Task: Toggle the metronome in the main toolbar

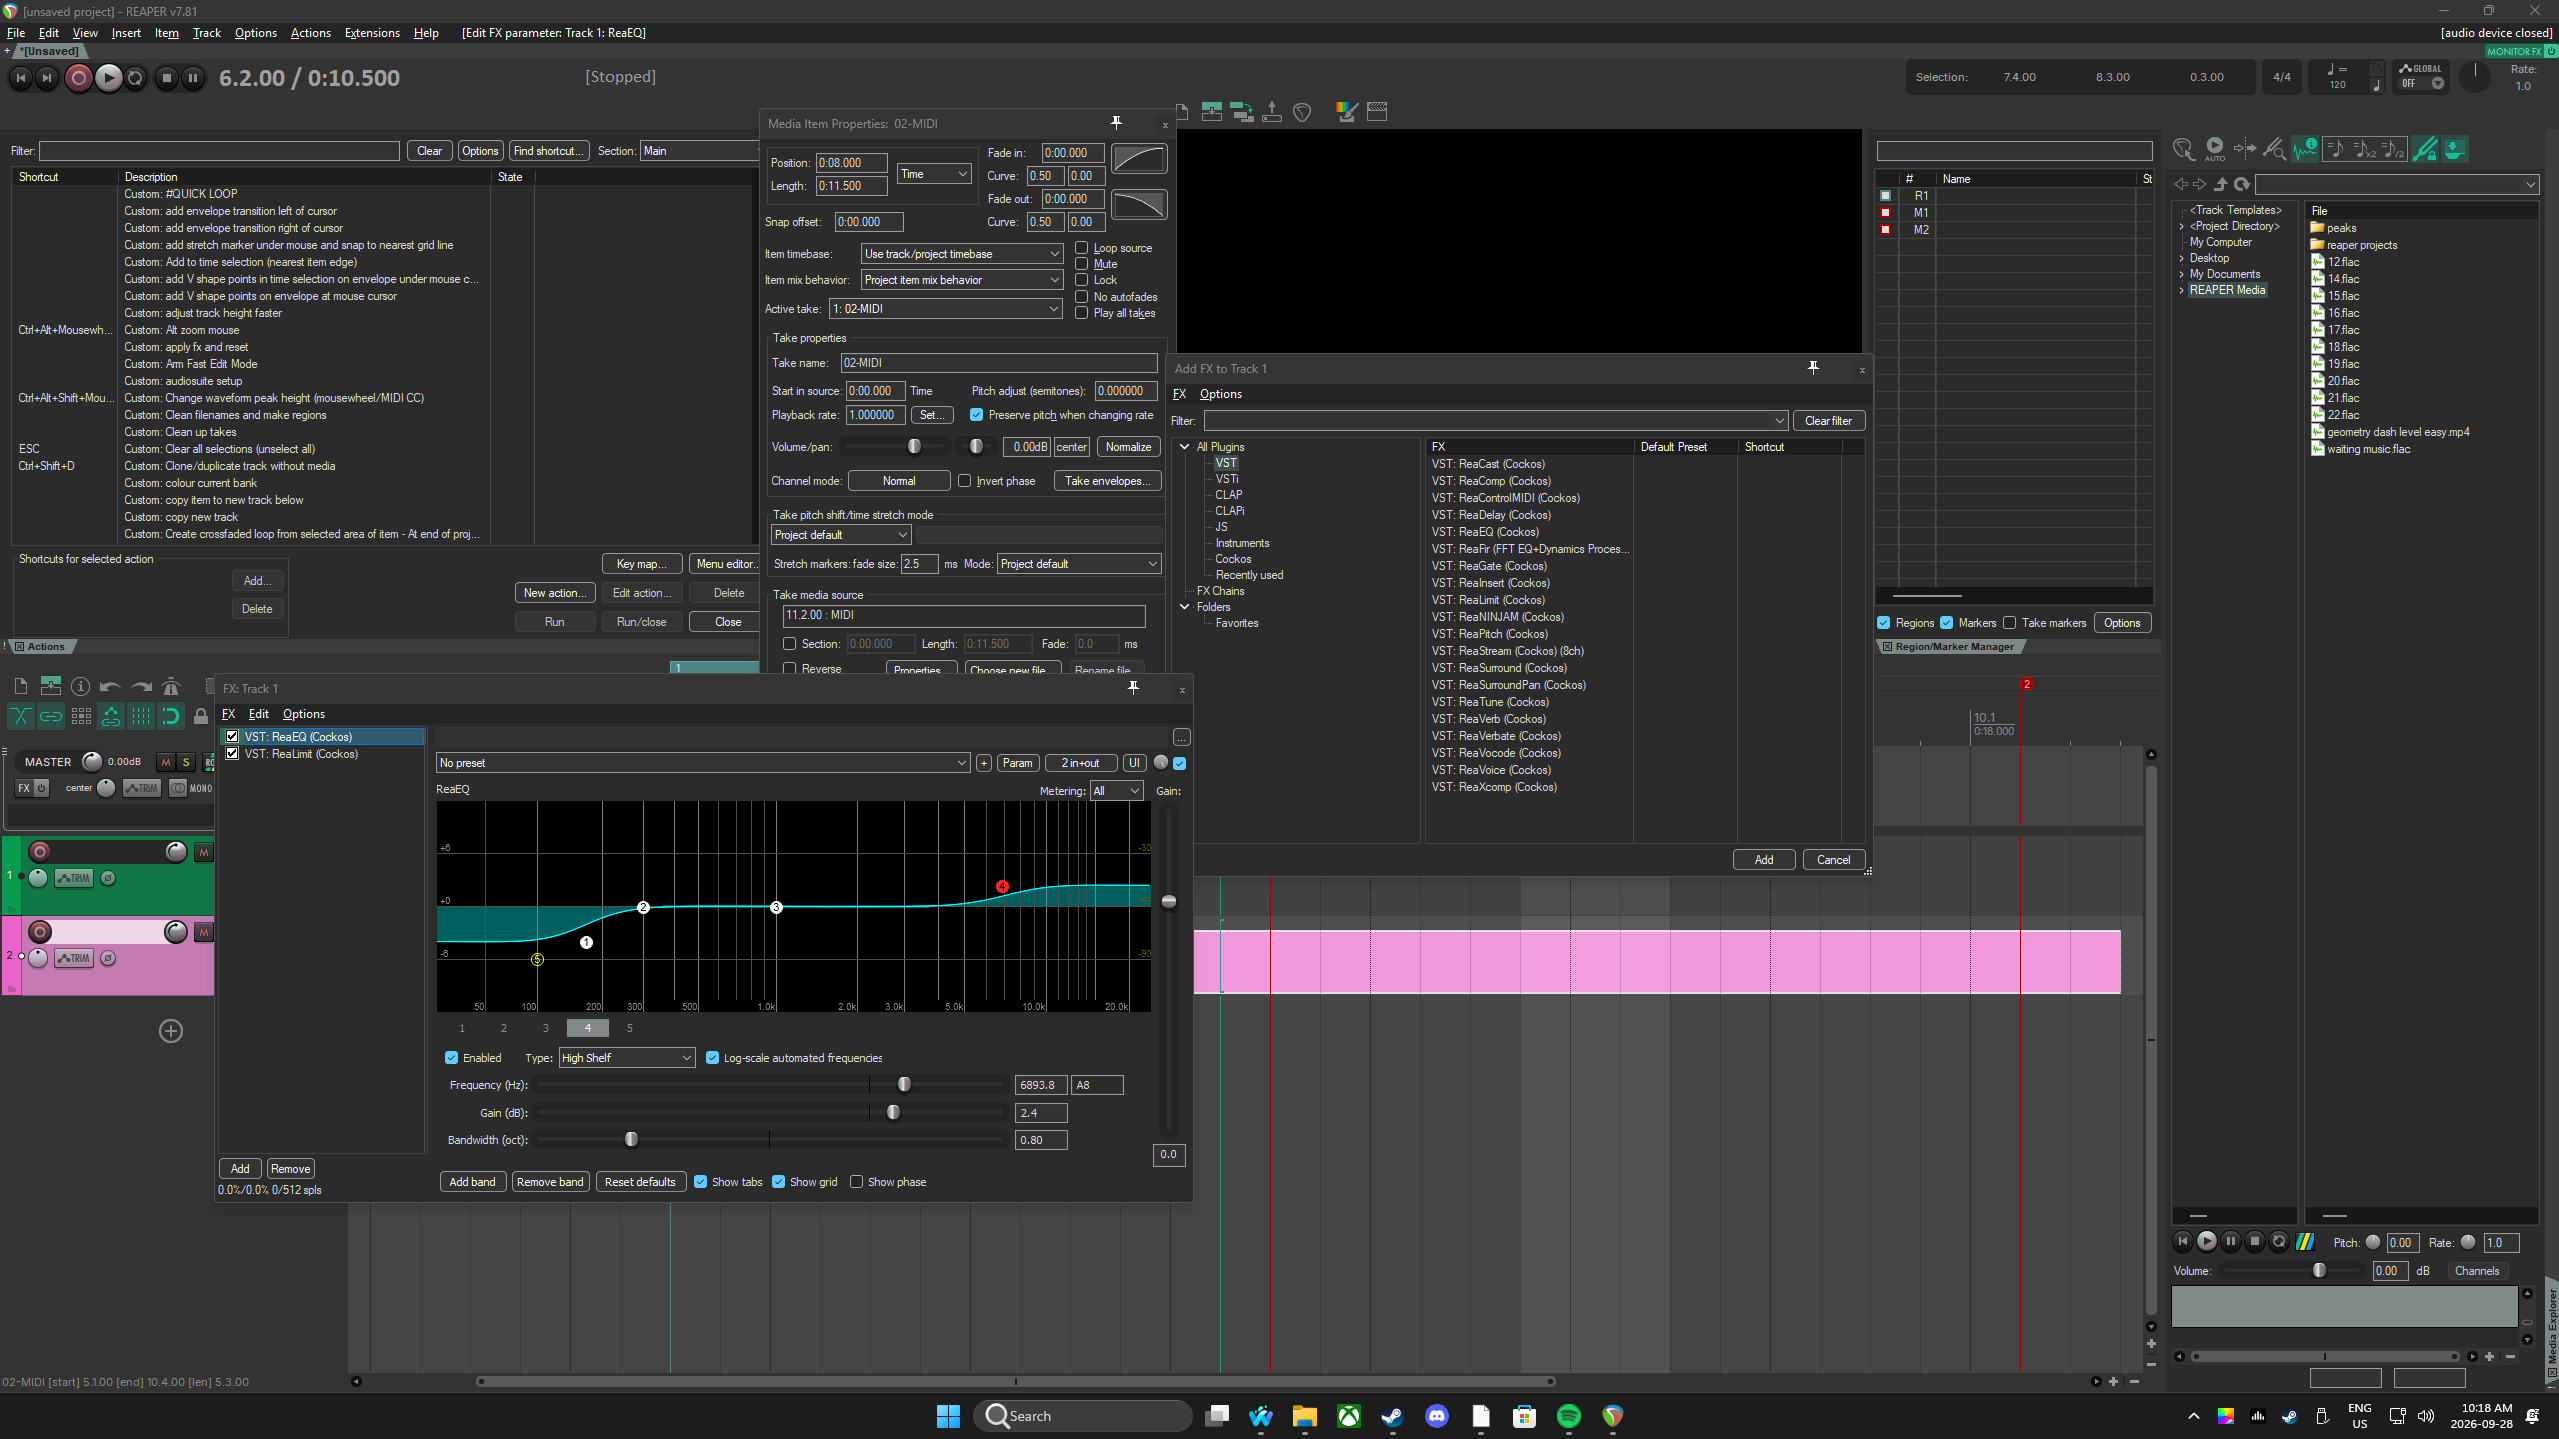Action: 171,686
